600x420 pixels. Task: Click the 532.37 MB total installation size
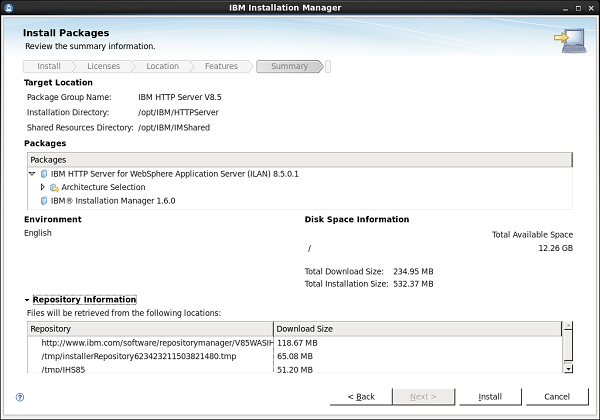click(413, 284)
